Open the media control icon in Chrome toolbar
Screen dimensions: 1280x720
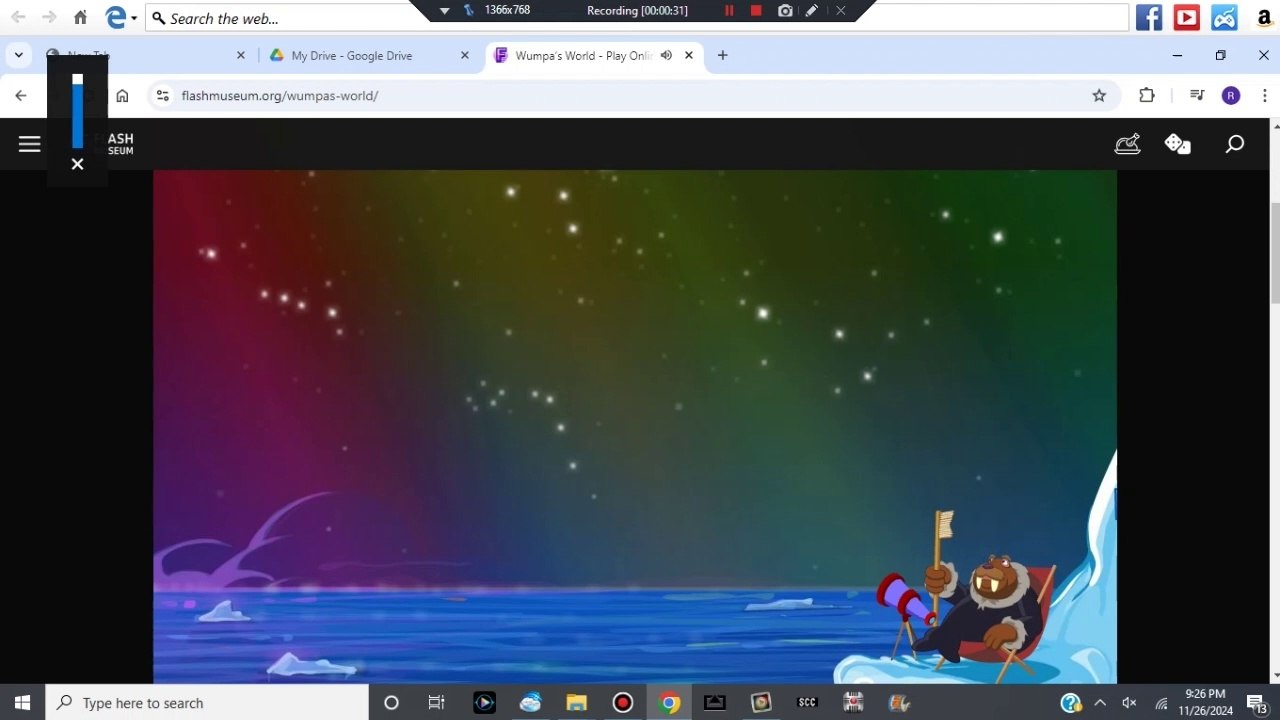[1197, 96]
